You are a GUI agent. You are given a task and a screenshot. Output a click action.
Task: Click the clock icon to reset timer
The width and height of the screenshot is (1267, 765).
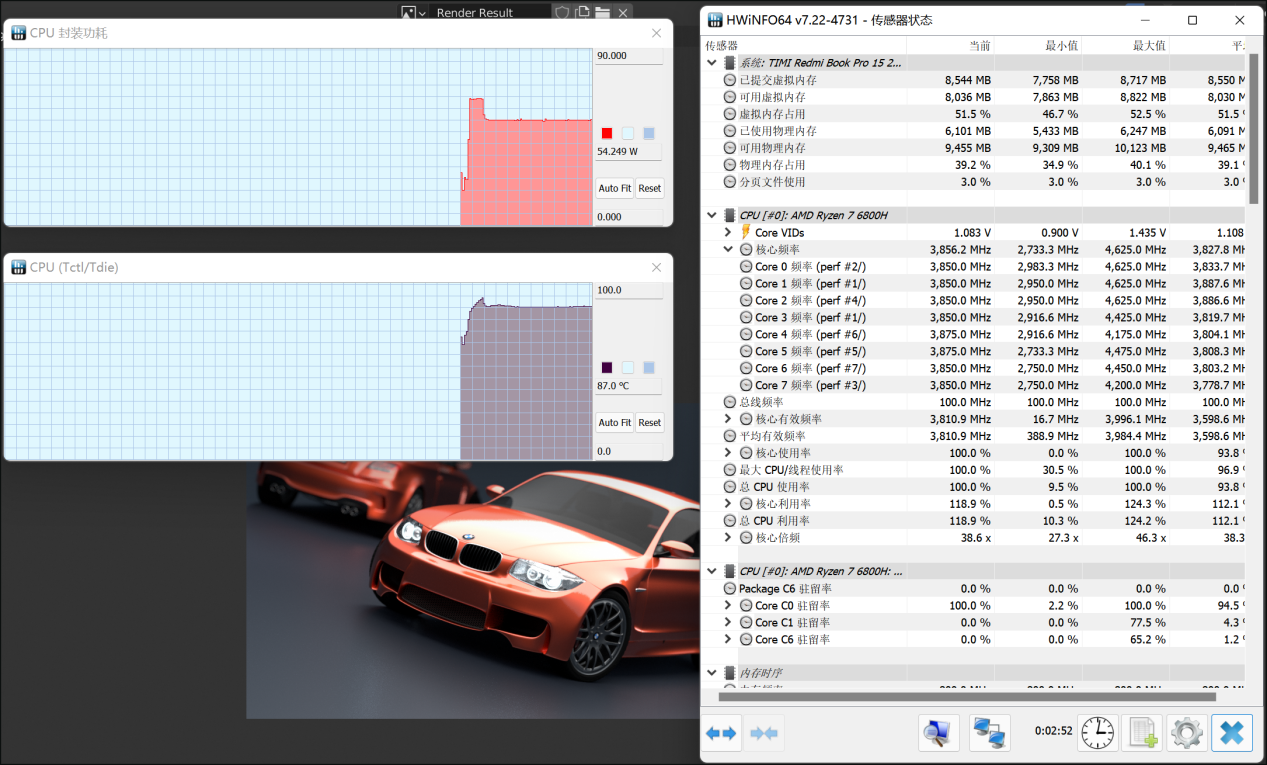(x=1097, y=733)
